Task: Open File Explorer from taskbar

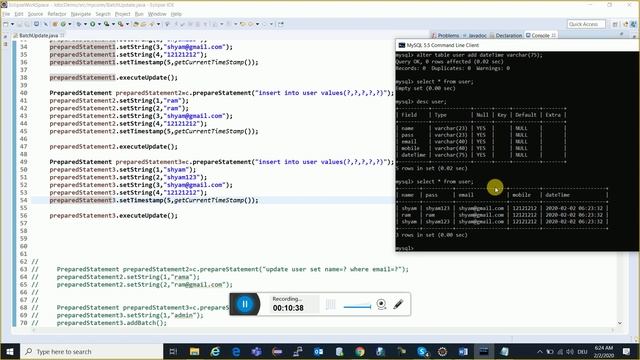Action: (x=194, y=351)
